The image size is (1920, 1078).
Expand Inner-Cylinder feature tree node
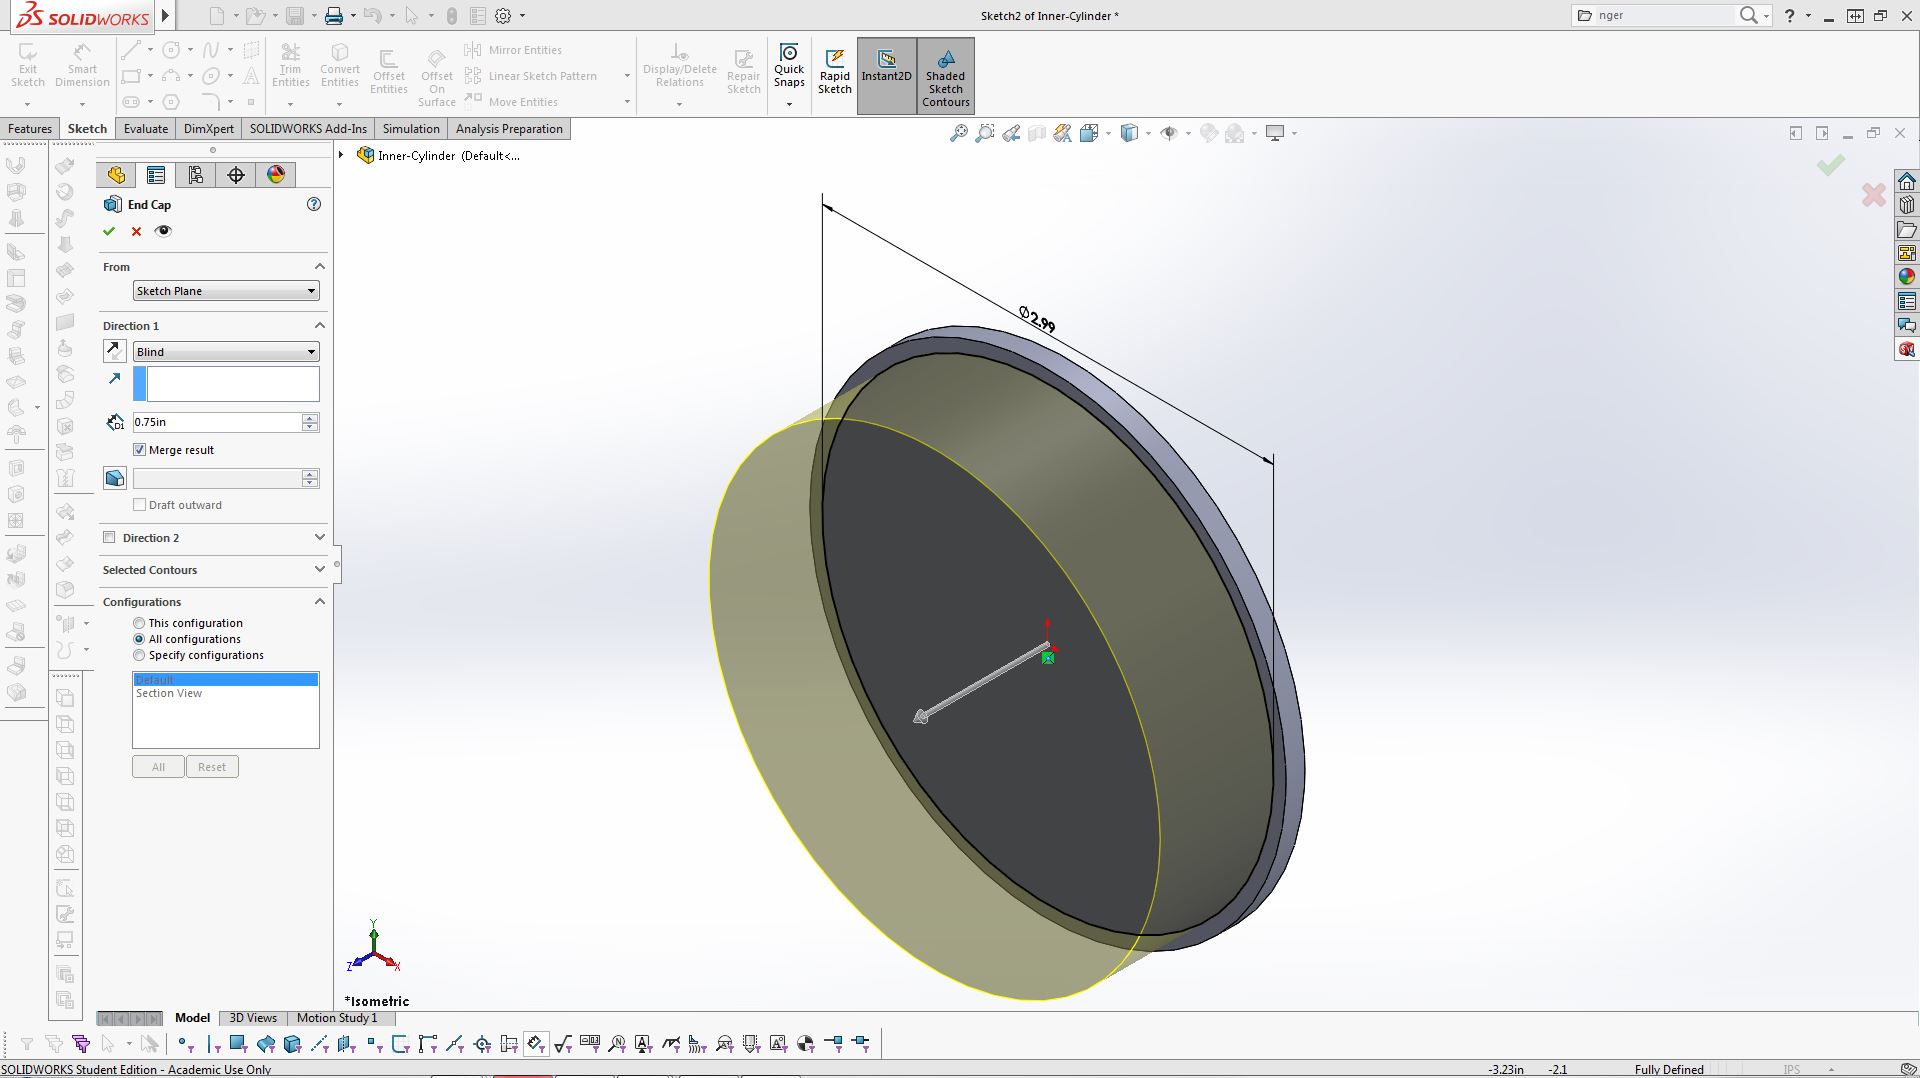(341, 155)
